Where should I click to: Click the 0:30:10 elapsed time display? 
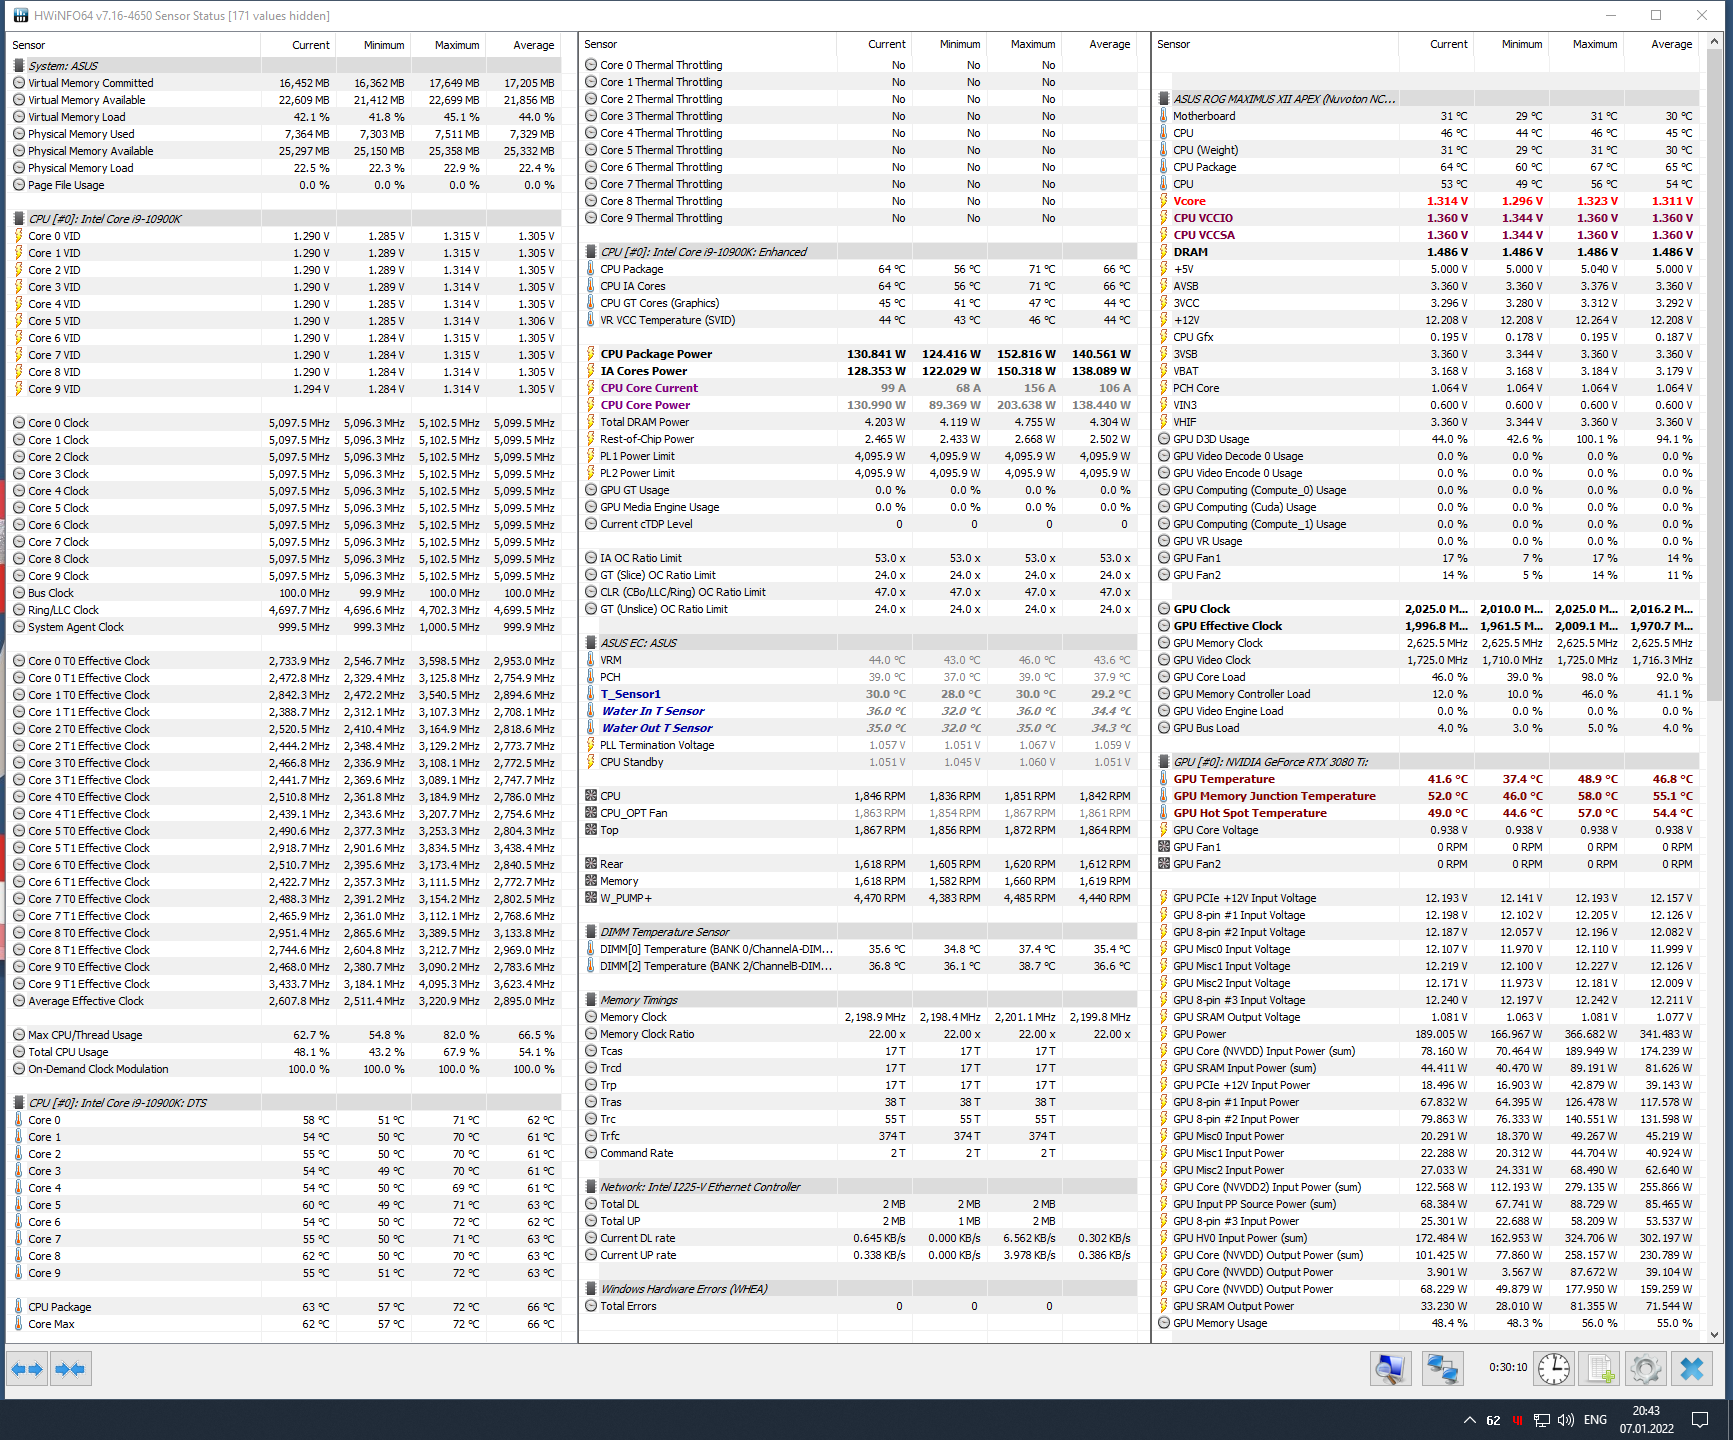coord(1507,1368)
